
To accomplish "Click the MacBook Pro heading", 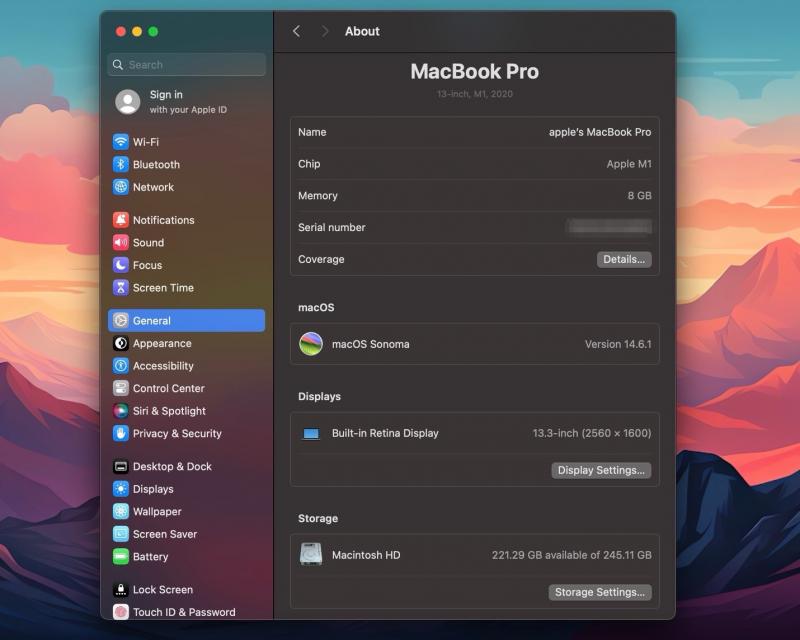I will click(x=474, y=71).
